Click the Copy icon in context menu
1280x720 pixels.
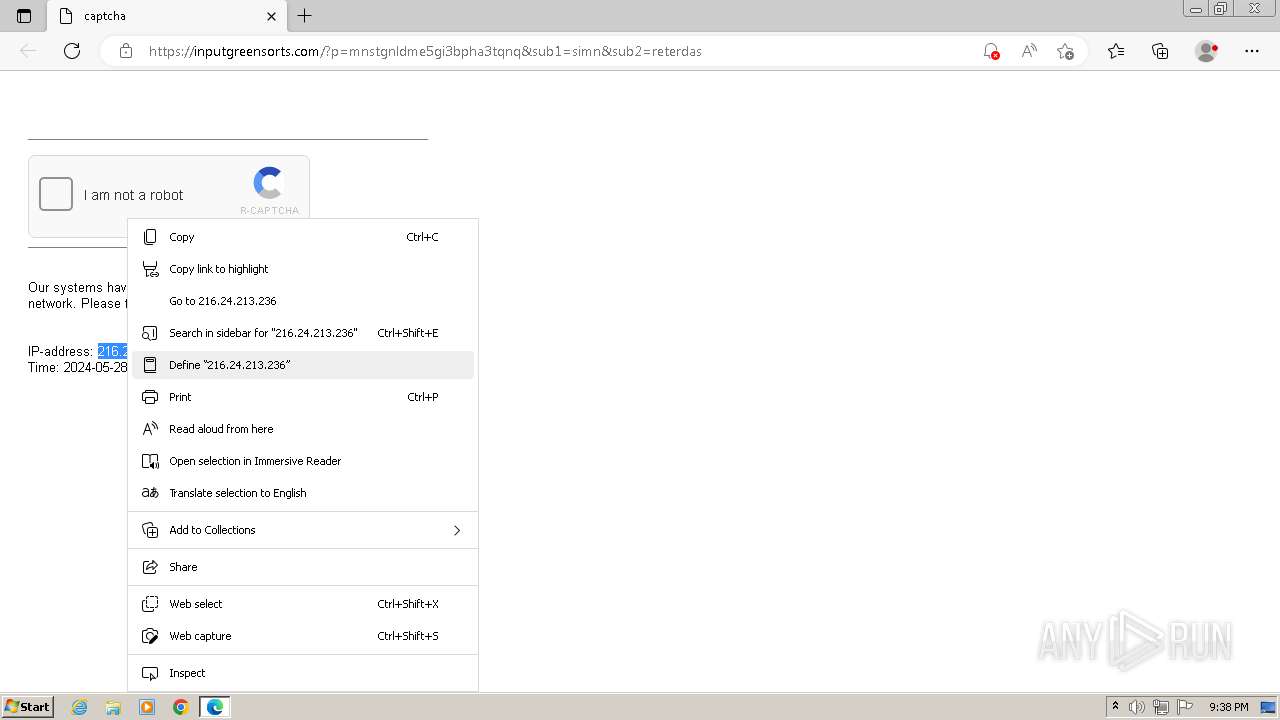(150, 237)
